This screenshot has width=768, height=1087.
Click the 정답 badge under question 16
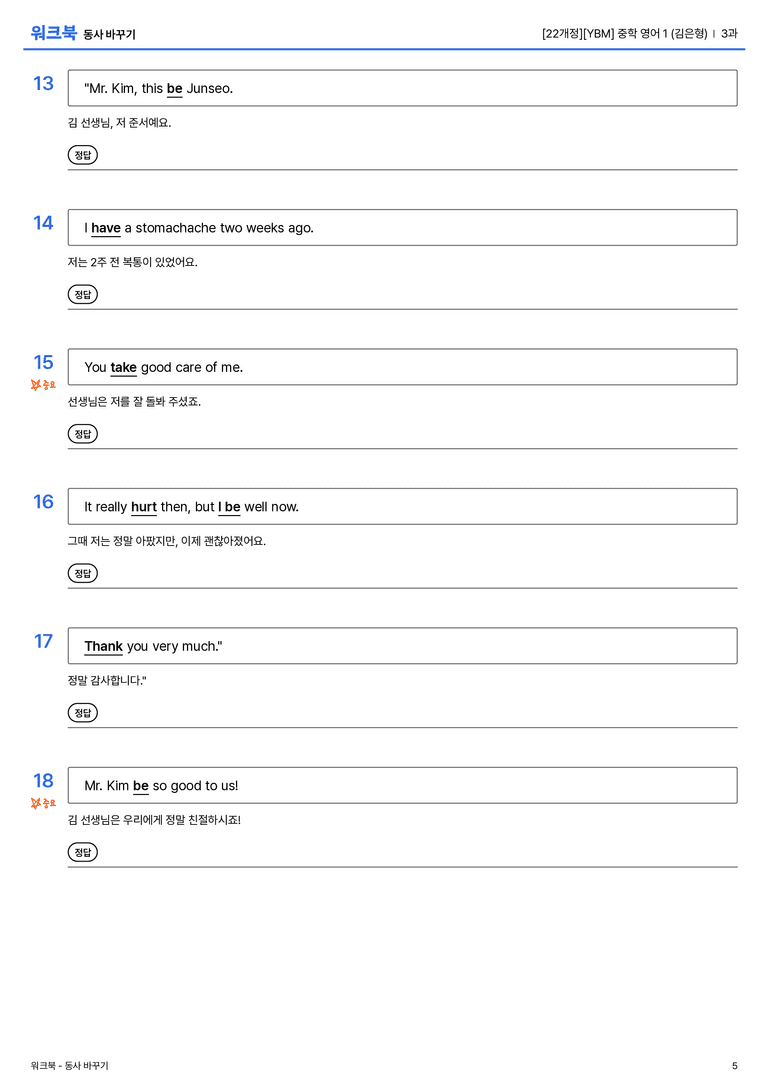[82, 573]
